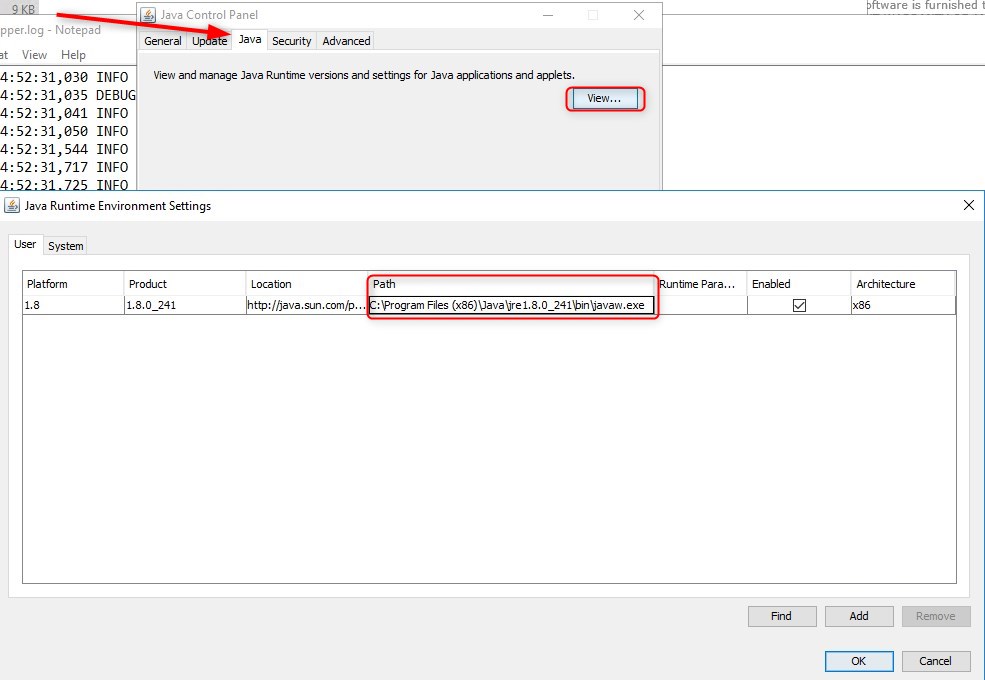Viewport: 985px width, 680px height.
Task: Click the Path field showing javaw.exe location
Action: (x=511, y=305)
